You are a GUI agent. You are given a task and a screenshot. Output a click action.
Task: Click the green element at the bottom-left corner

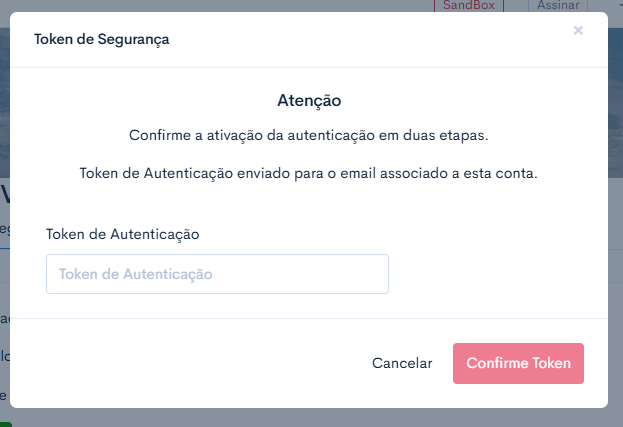tap(6, 425)
